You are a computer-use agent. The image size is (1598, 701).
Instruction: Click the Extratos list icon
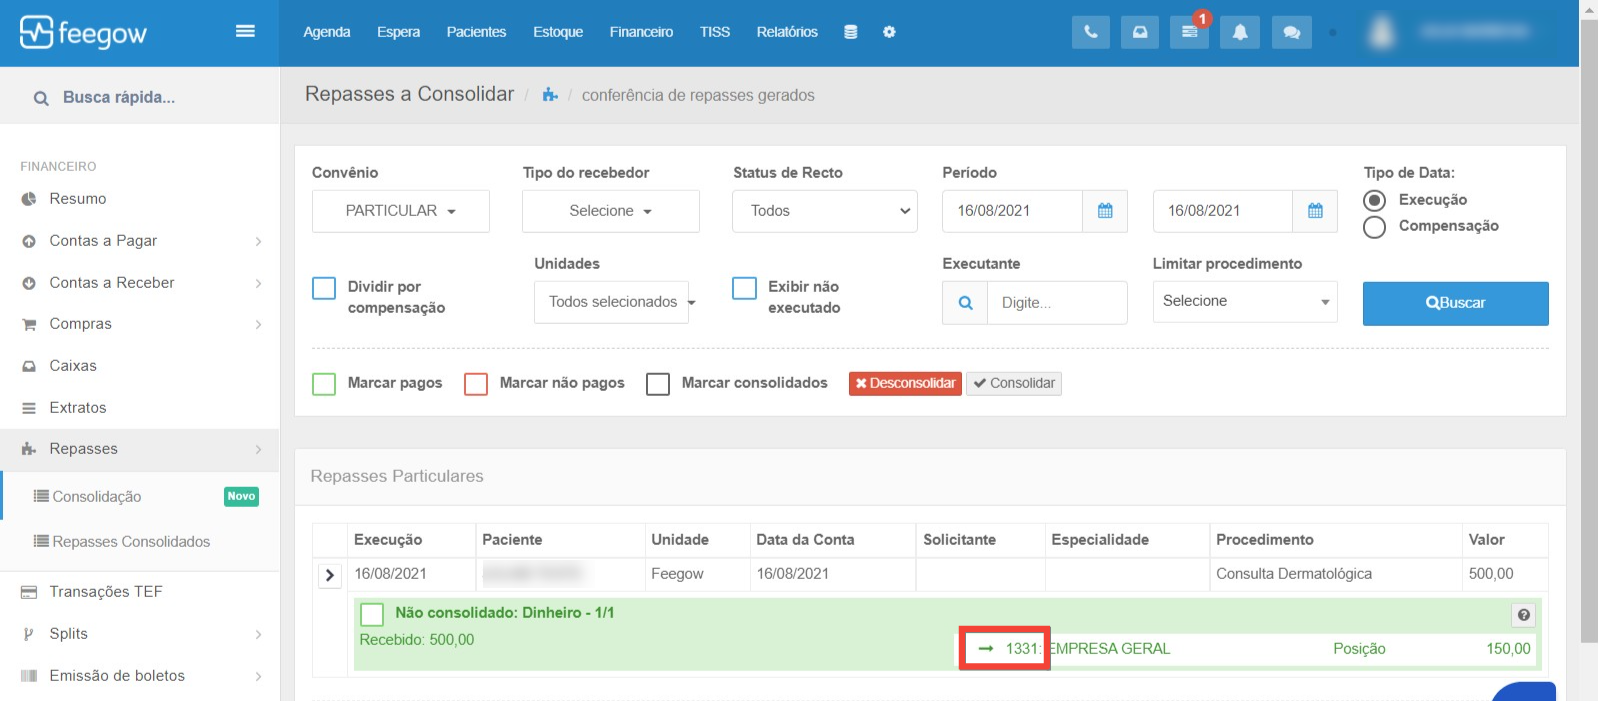(29, 408)
